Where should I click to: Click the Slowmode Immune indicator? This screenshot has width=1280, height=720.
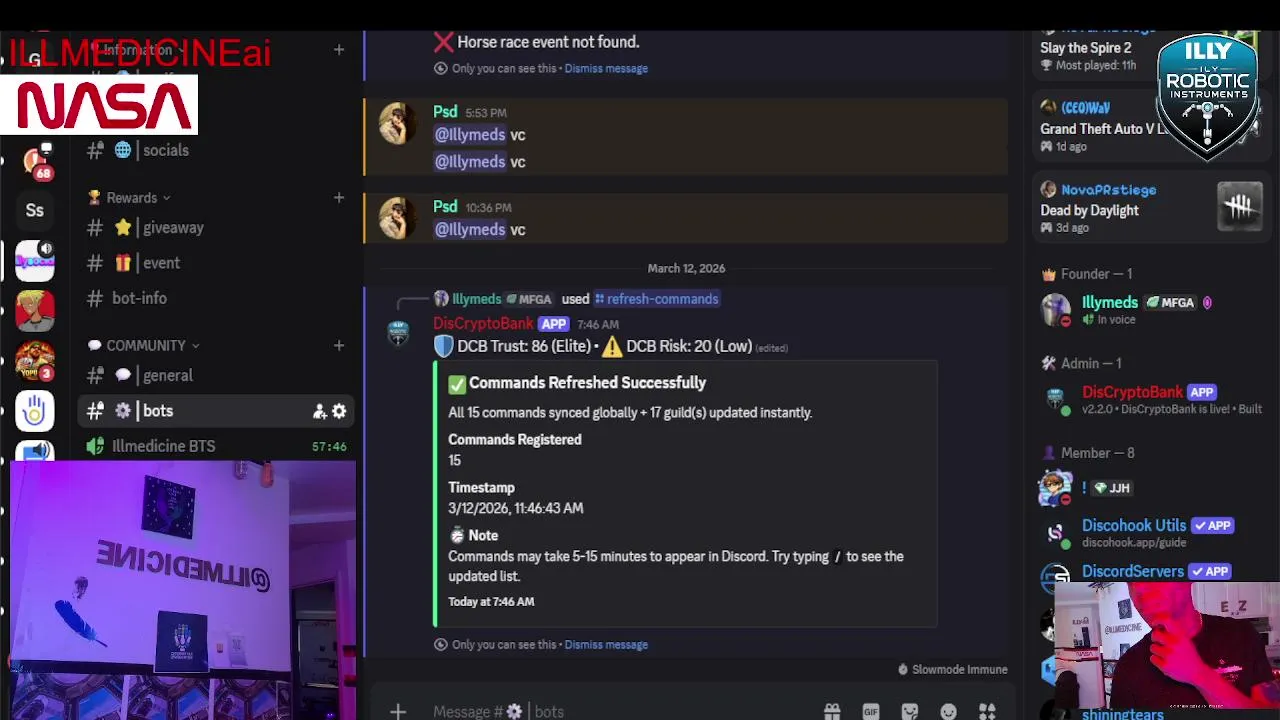coord(952,670)
